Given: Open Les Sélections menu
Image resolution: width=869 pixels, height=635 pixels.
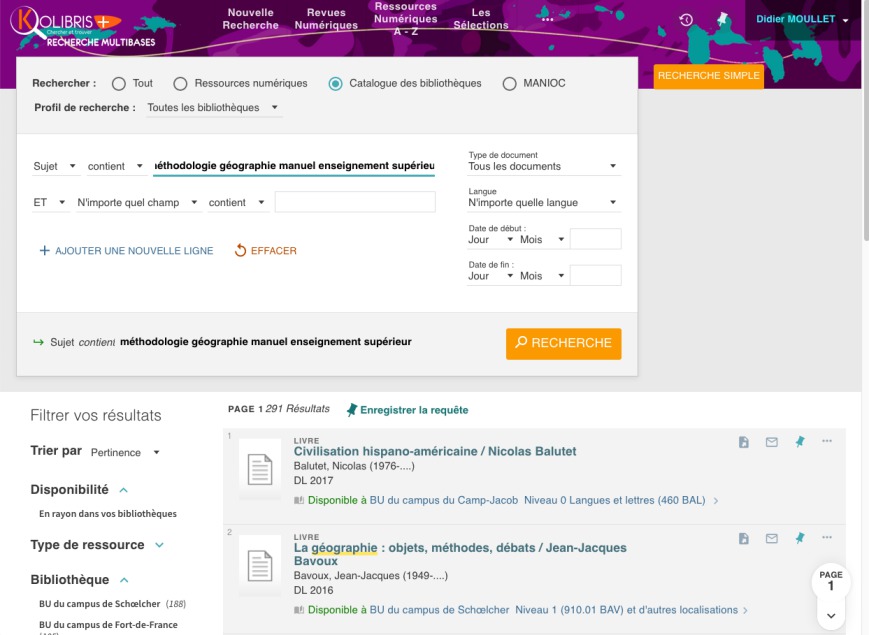Looking at the screenshot, I should pos(481,19).
